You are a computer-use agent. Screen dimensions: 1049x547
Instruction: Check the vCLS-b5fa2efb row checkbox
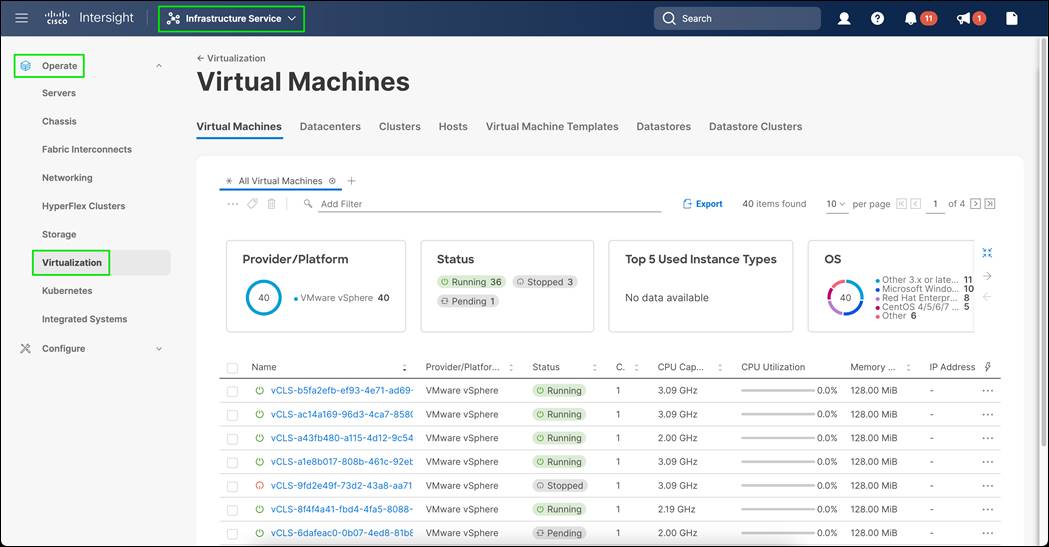pos(232,391)
